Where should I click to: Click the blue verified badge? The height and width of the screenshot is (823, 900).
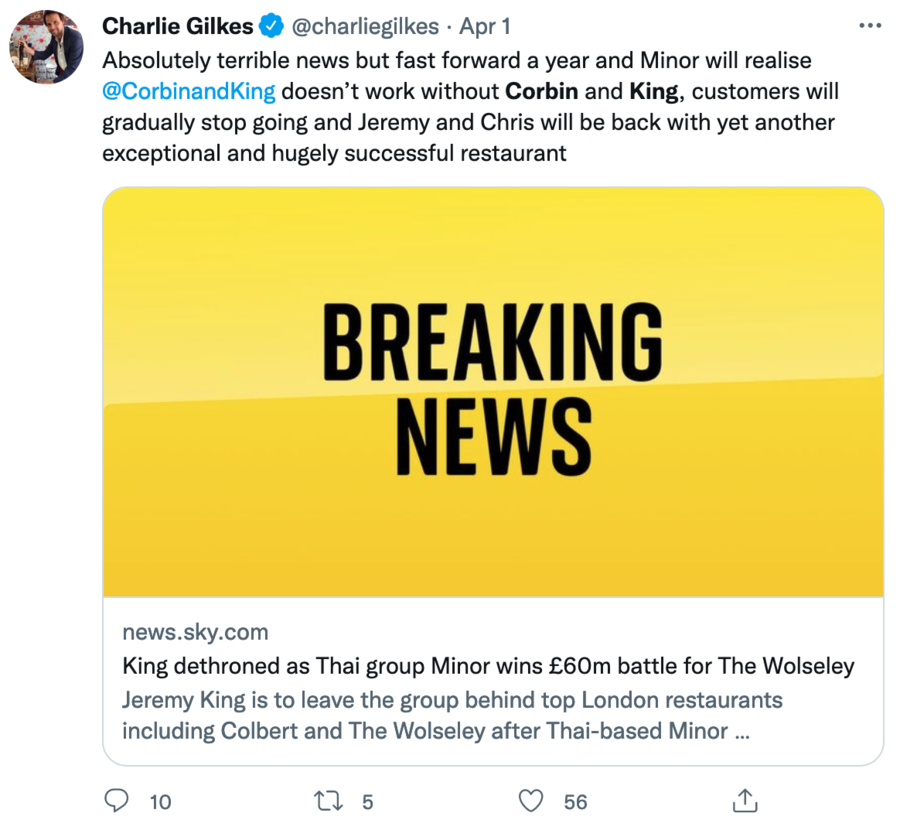click(x=270, y=25)
